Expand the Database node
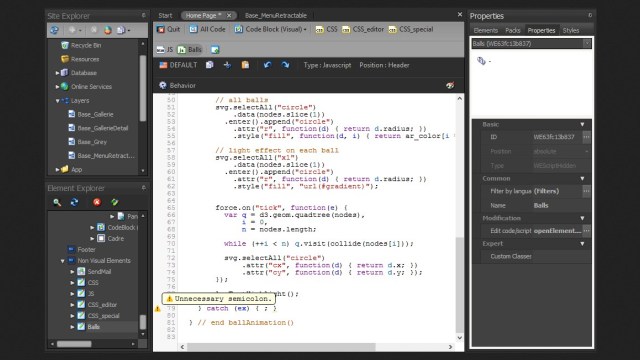This screenshot has width=640, height=360. tap(57, 73)
